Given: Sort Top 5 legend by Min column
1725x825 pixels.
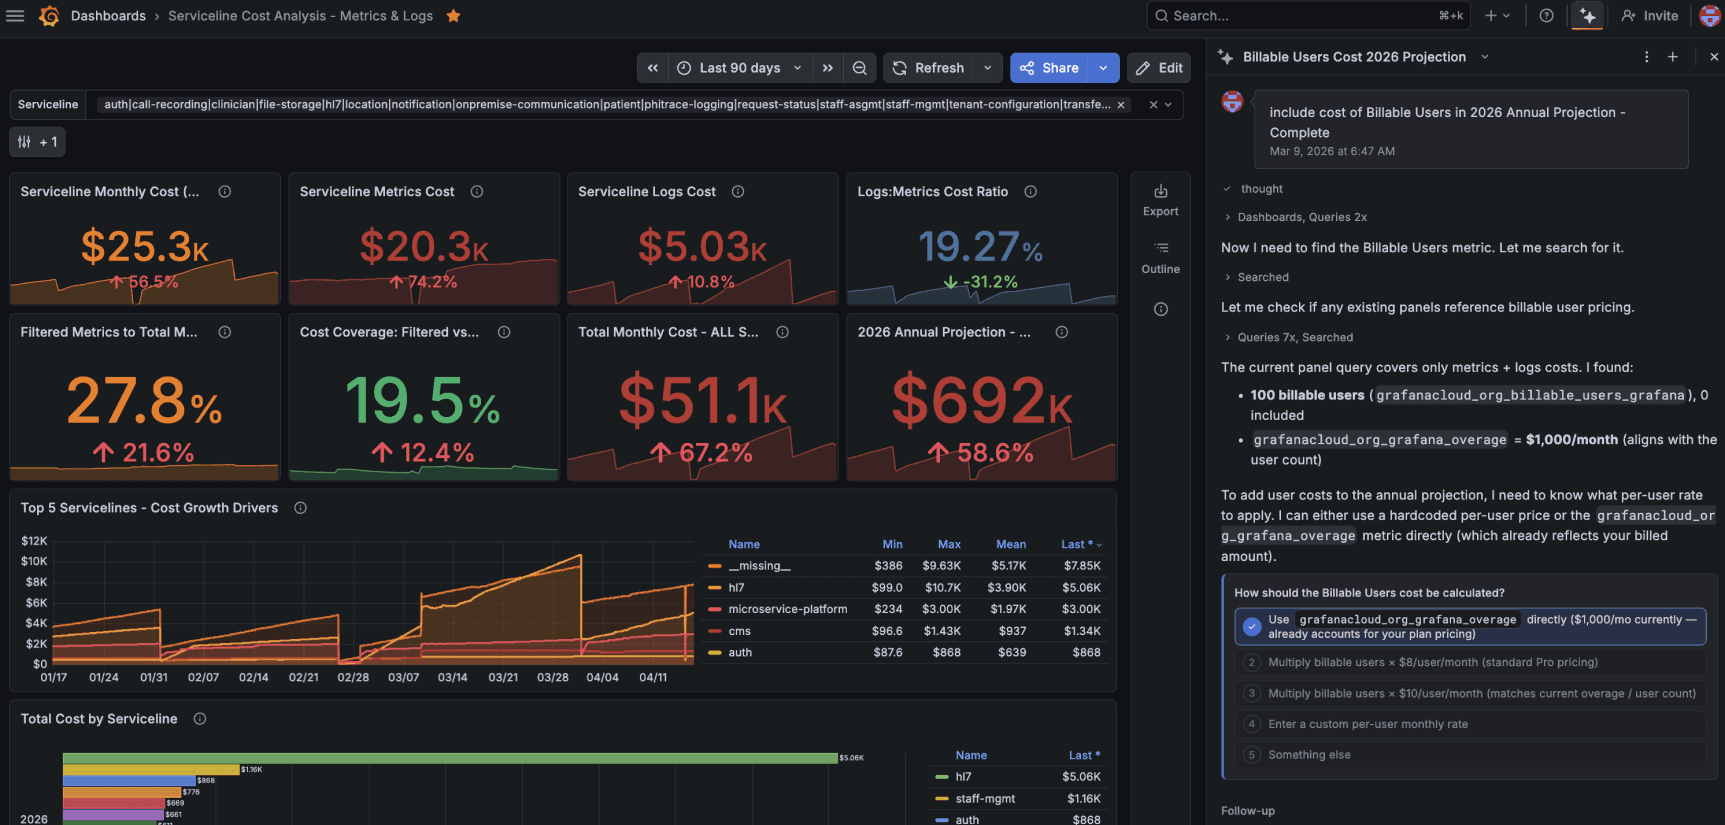Looking at the screenshot, I should (893, 544).
